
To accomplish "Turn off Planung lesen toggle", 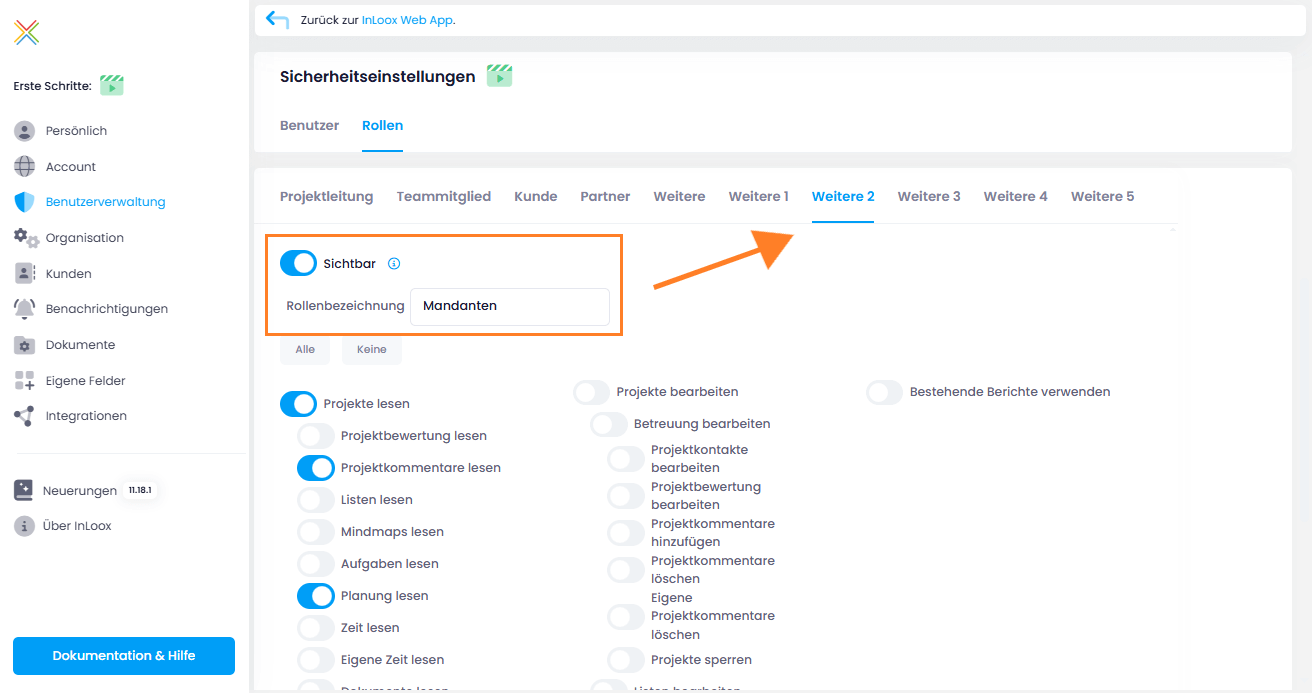I will point(316,596).
